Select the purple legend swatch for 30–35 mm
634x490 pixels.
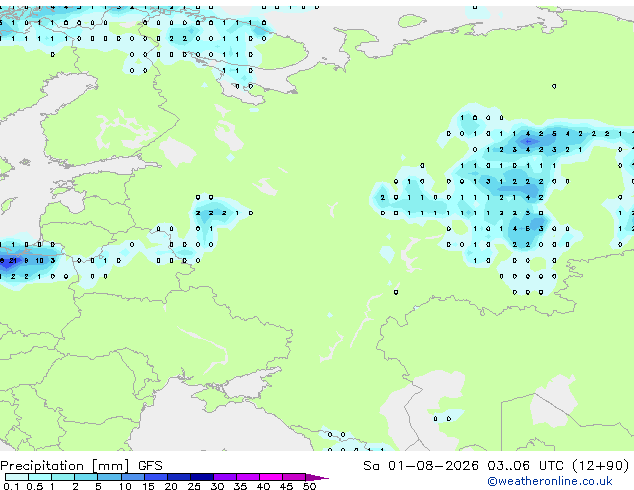(x=224, y=477)
